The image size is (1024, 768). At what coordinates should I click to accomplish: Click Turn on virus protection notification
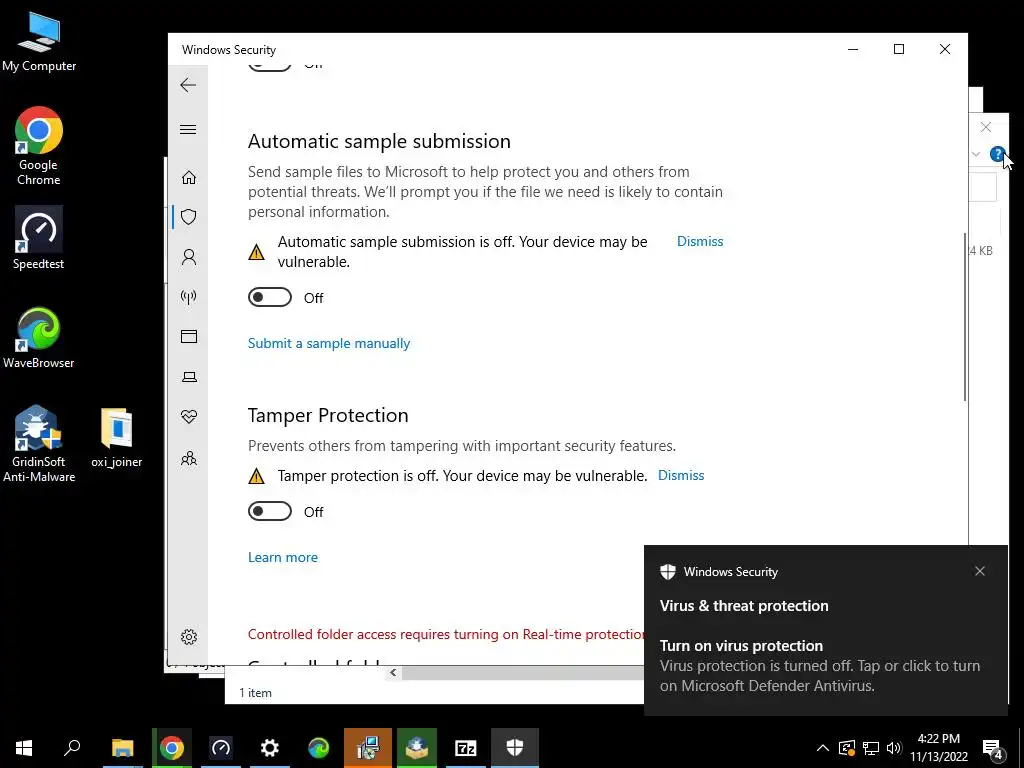[x=825, y=665]
